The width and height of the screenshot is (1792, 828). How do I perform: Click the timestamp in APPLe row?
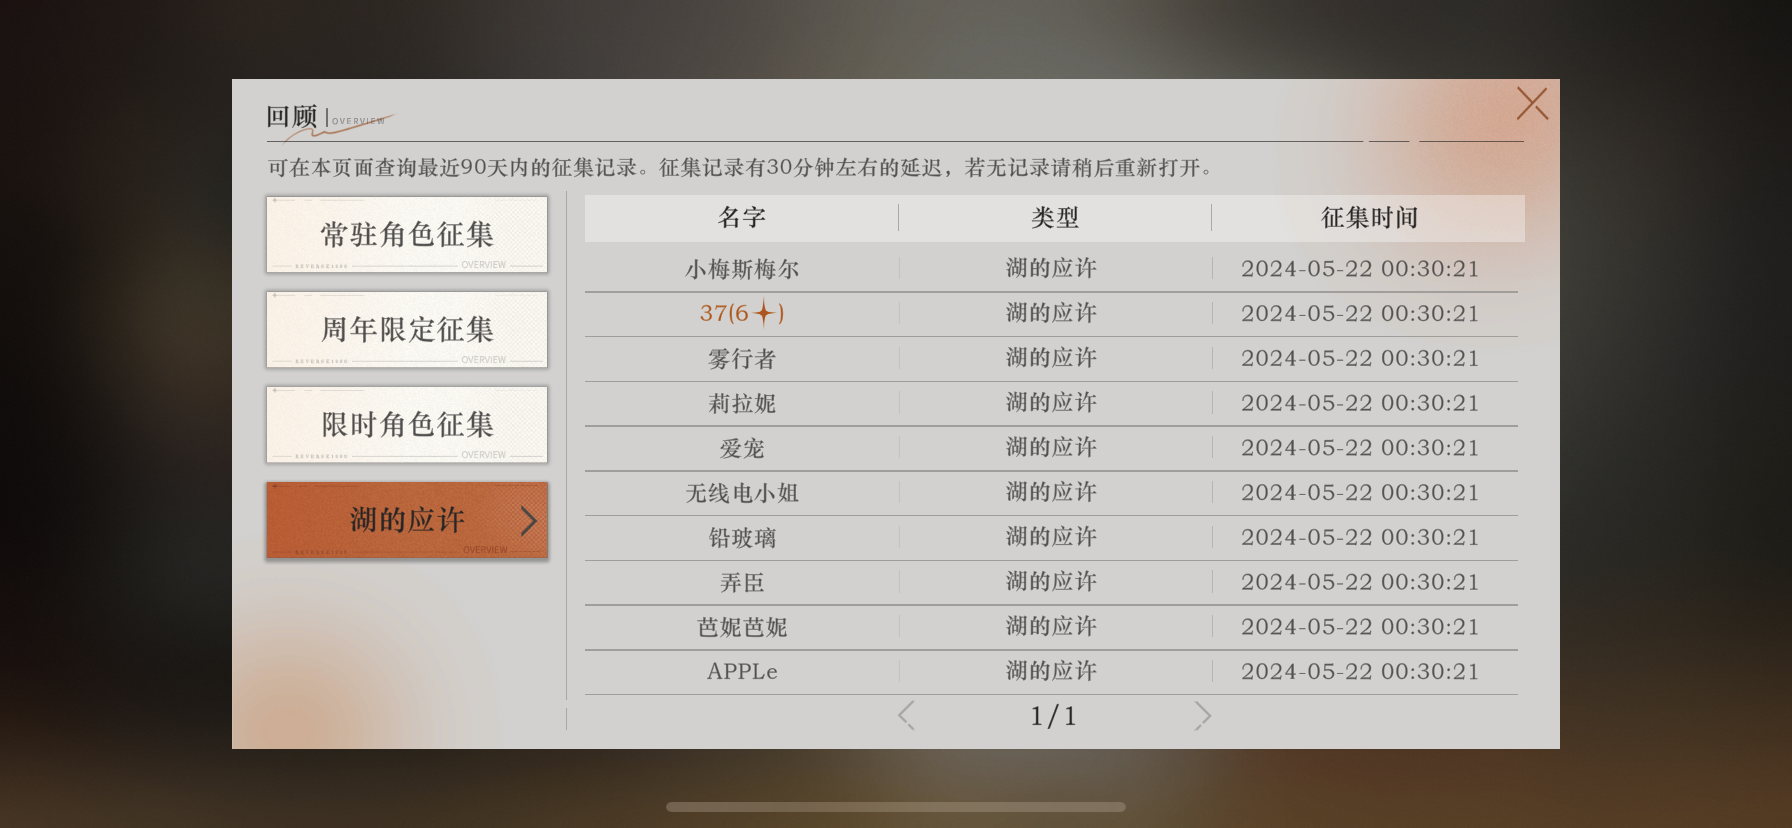pos(1360,672)
